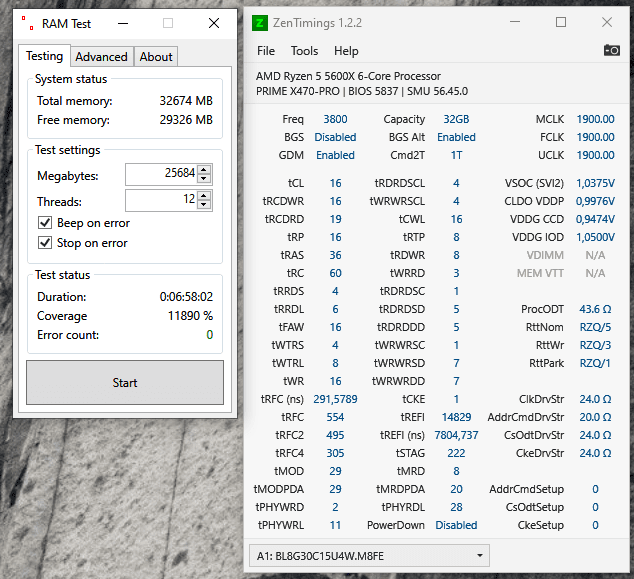
Task: Decrease Megabytes value with down arrow
Action: click(x=204, y=179)
